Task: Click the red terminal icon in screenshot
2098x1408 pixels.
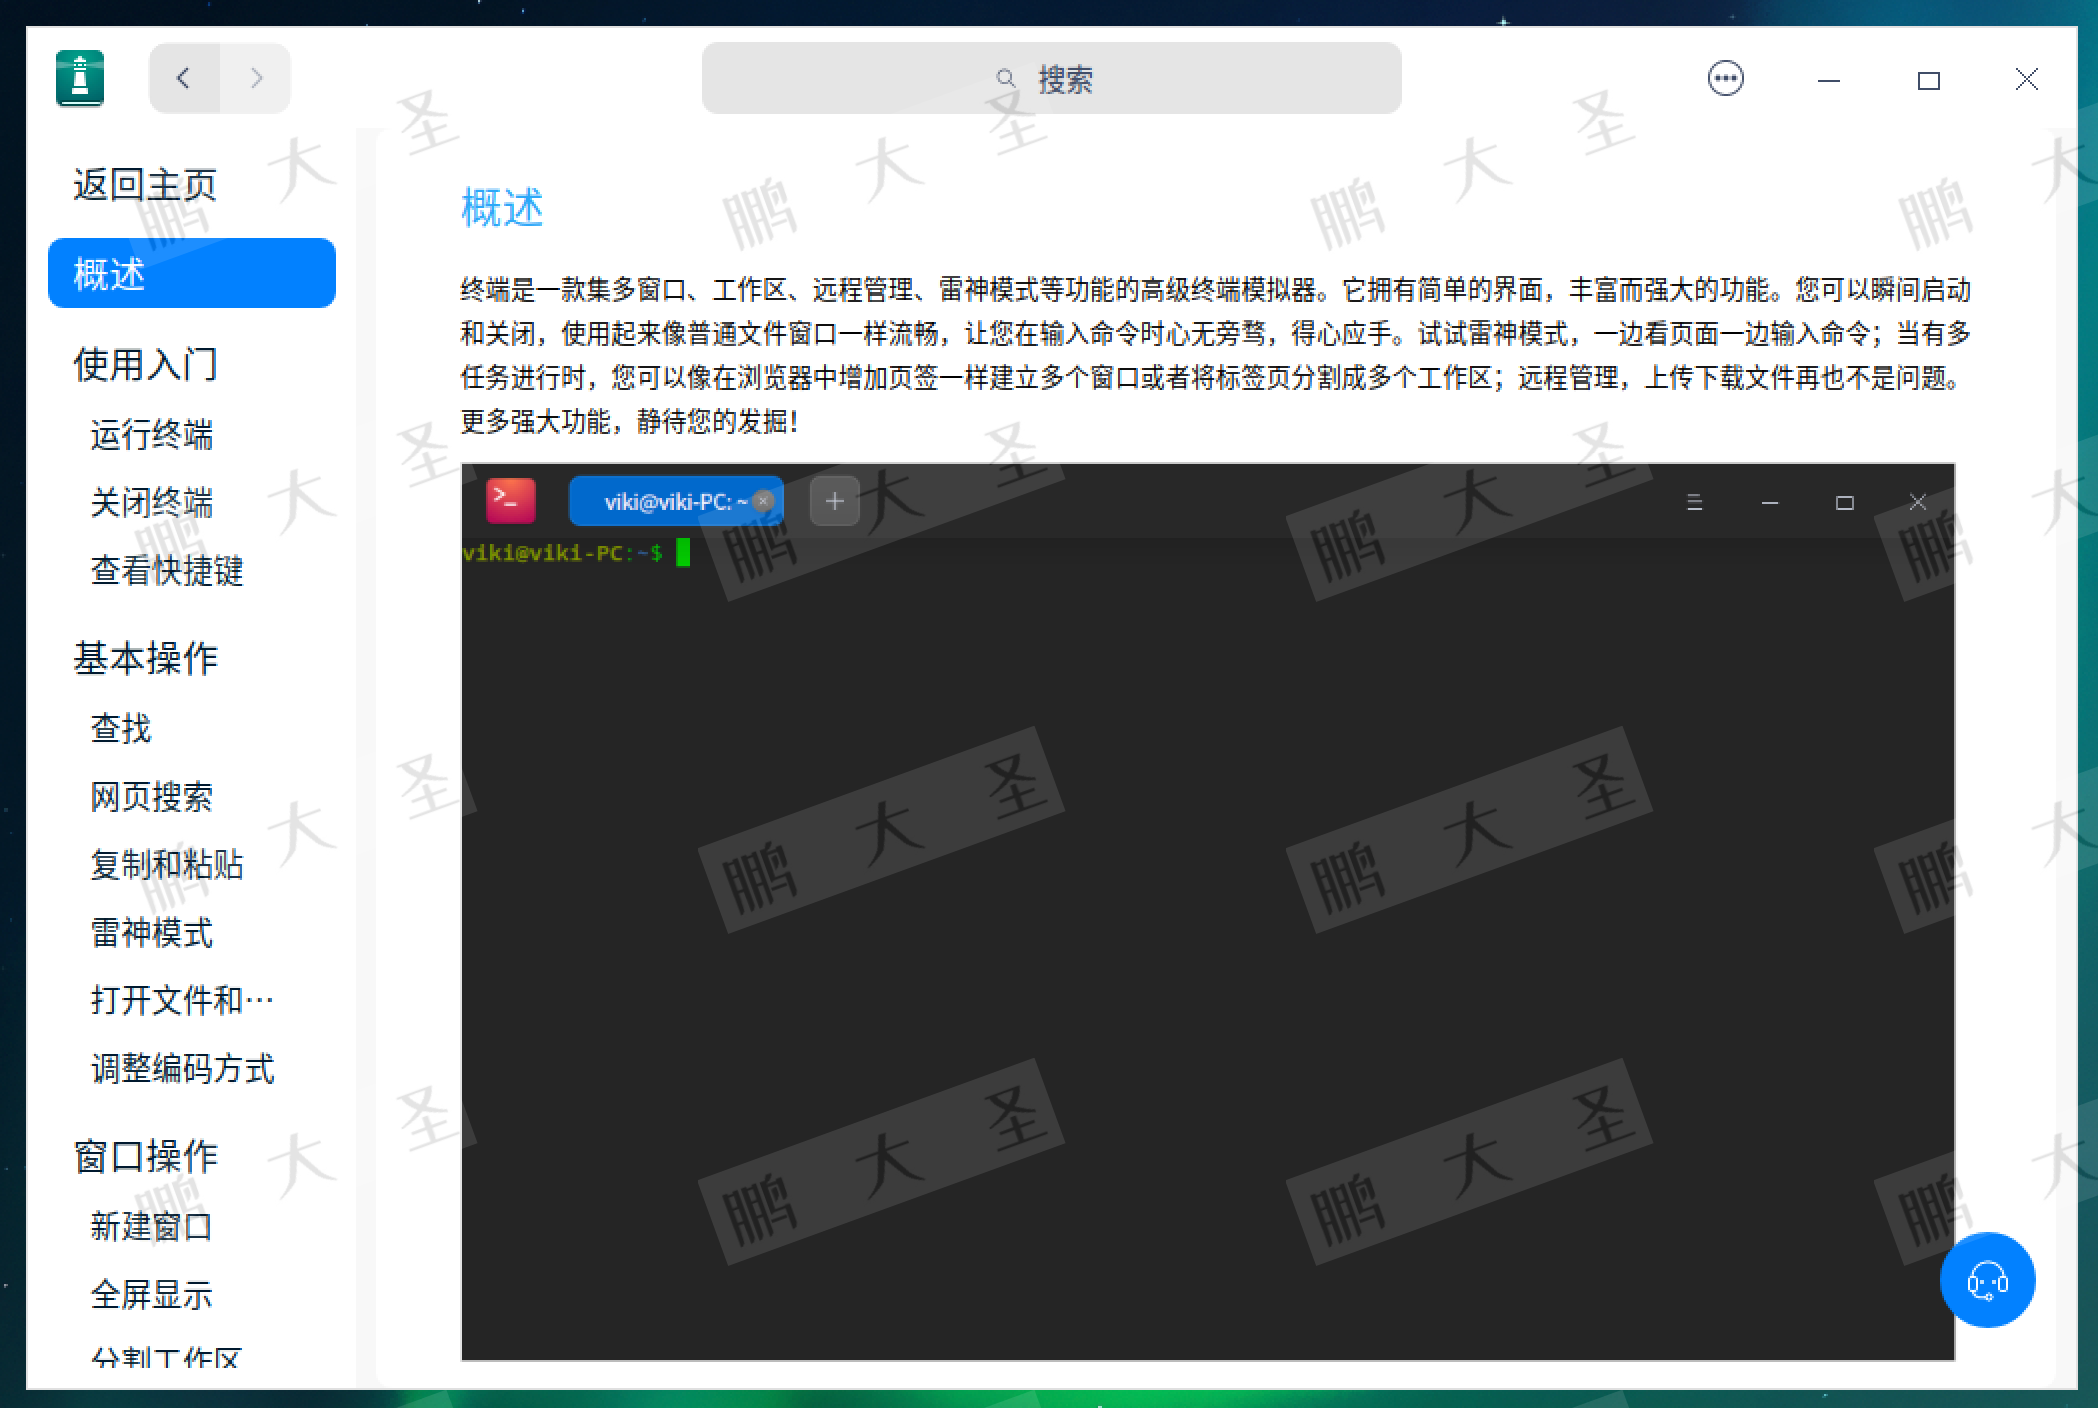Action: coord(510,501)
